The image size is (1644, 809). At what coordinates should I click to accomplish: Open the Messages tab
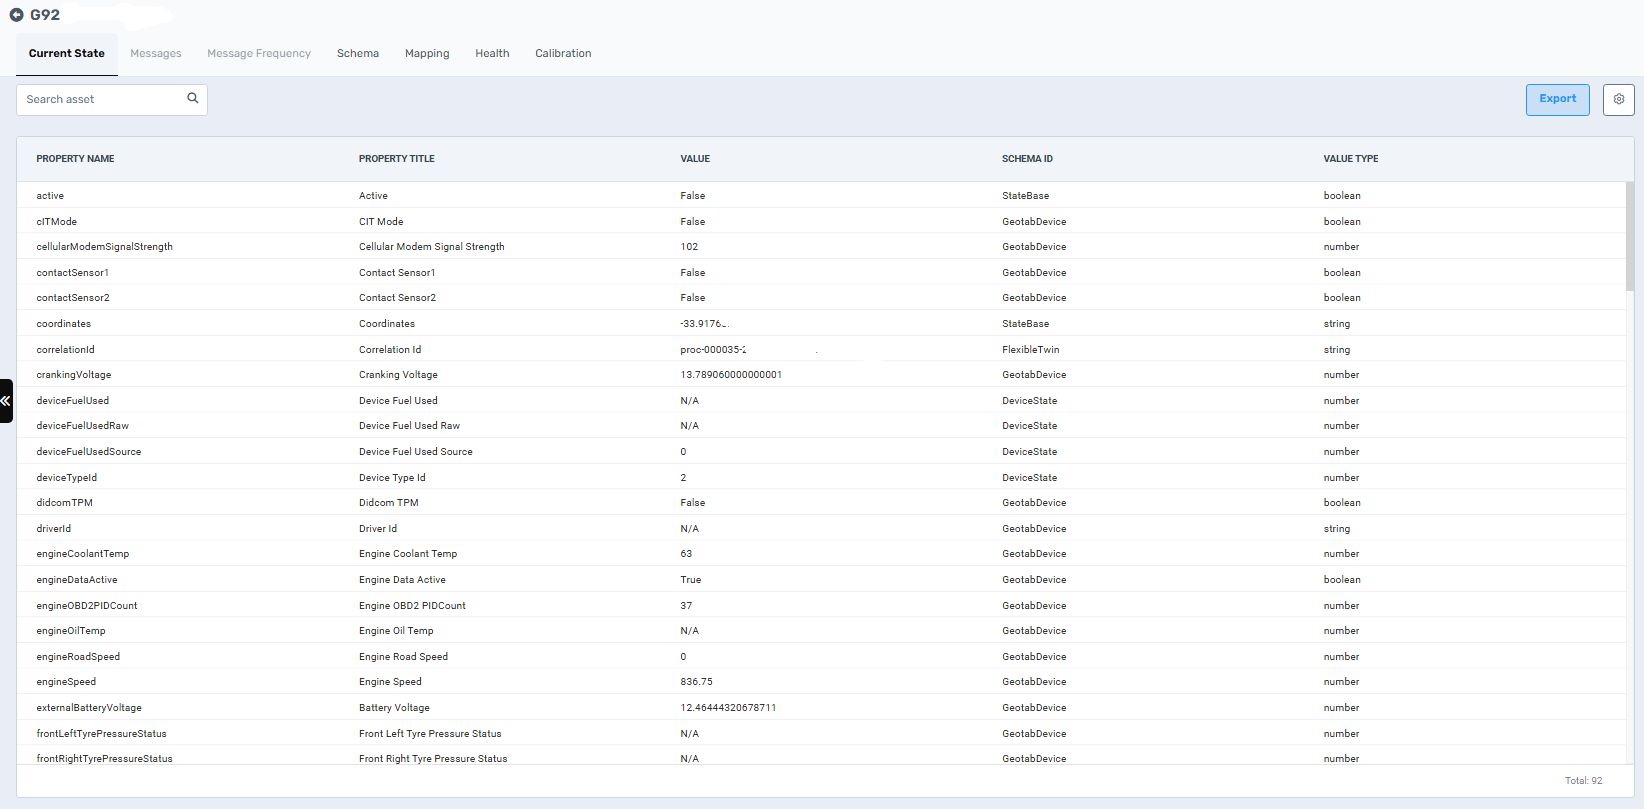(156, 54)
